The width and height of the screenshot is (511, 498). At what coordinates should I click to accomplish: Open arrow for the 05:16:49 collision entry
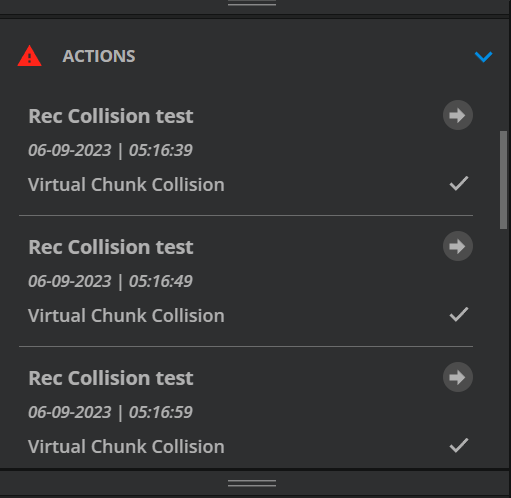point(458,246)
